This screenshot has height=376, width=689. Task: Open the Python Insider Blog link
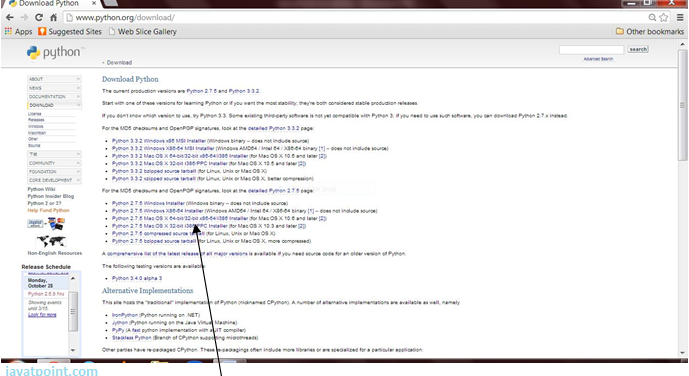pyautogui.click(x=51, y=196)
